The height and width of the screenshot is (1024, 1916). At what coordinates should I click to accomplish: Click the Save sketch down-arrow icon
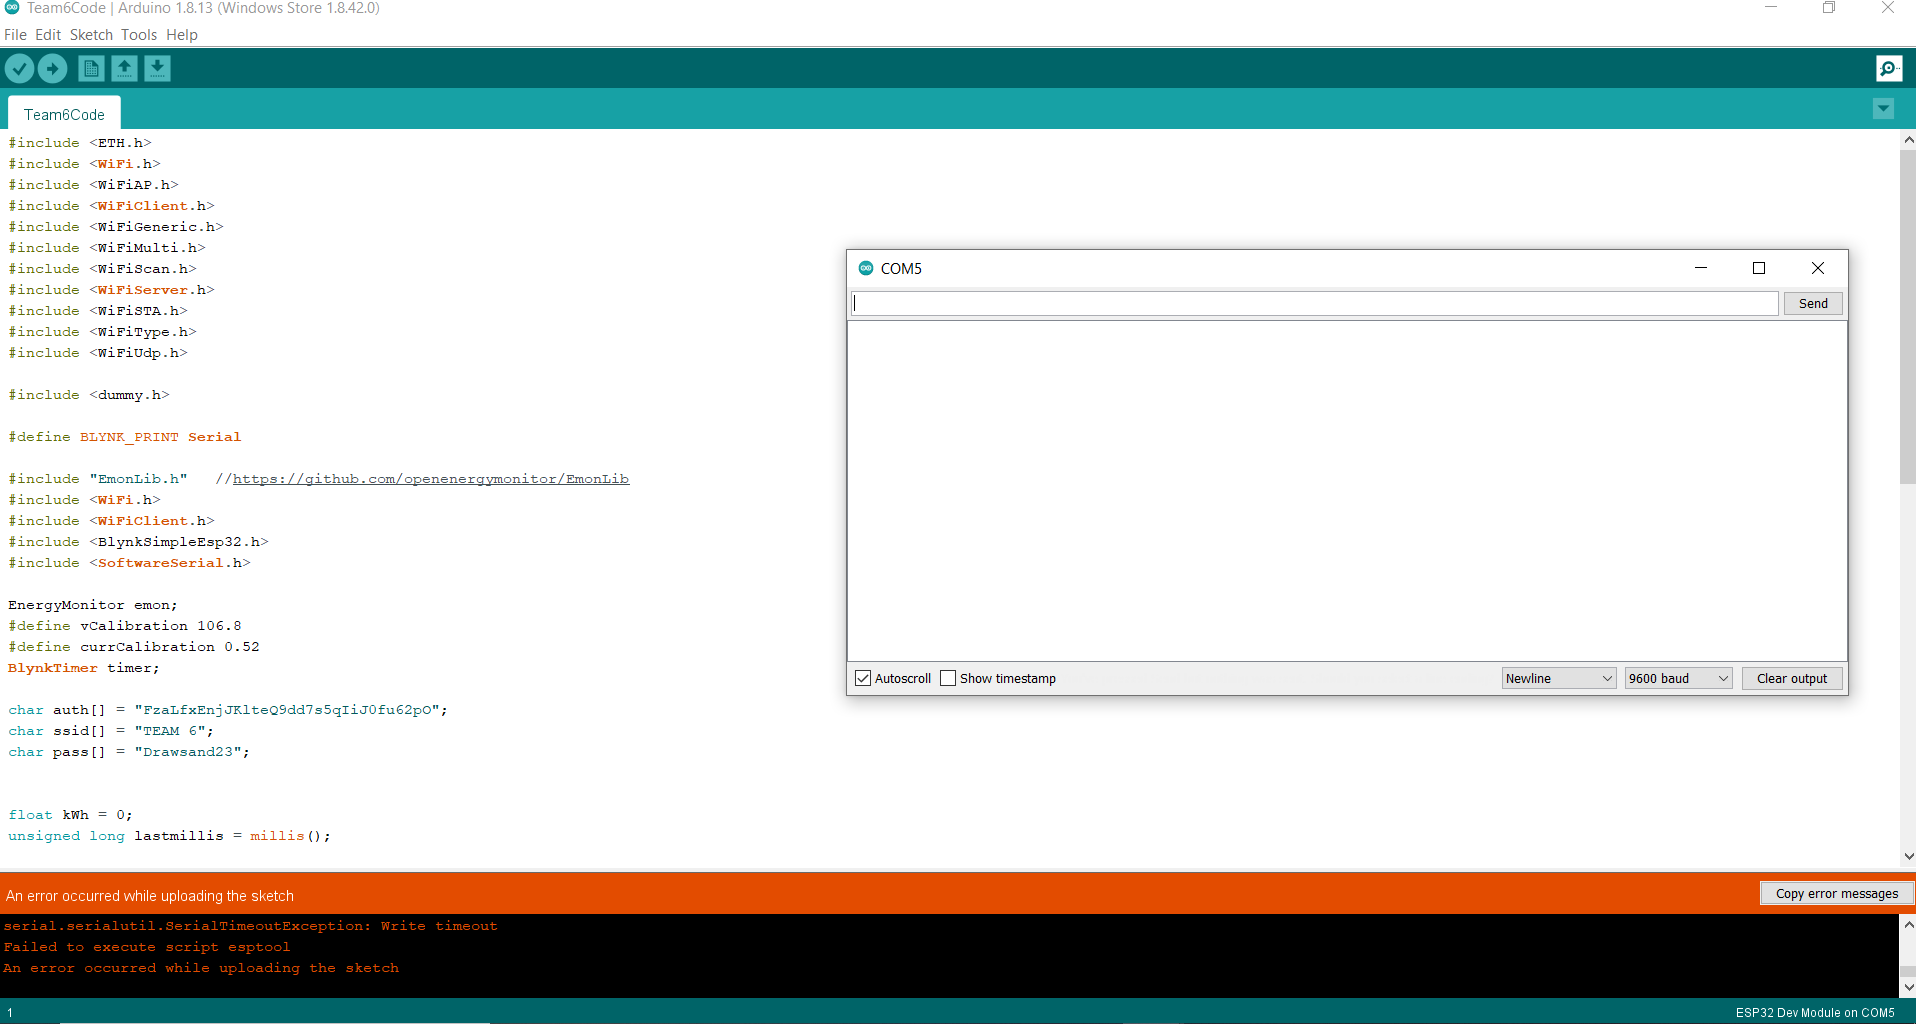157,68
